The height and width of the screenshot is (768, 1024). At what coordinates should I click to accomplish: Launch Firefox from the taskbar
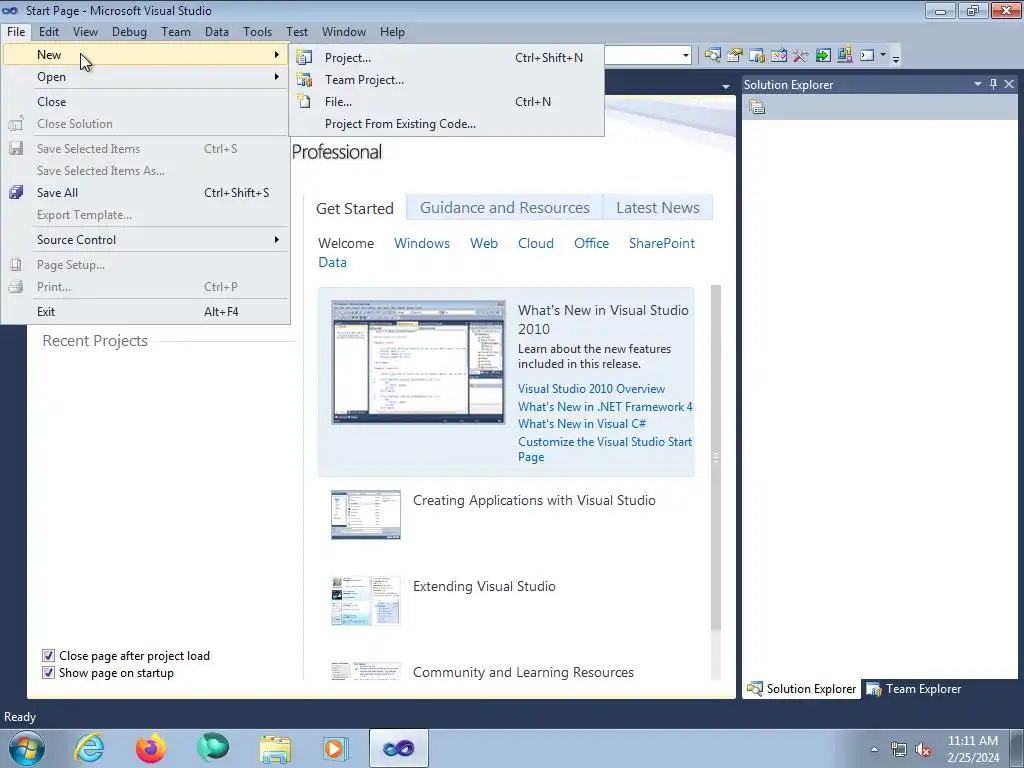click(x=151, y=748)
